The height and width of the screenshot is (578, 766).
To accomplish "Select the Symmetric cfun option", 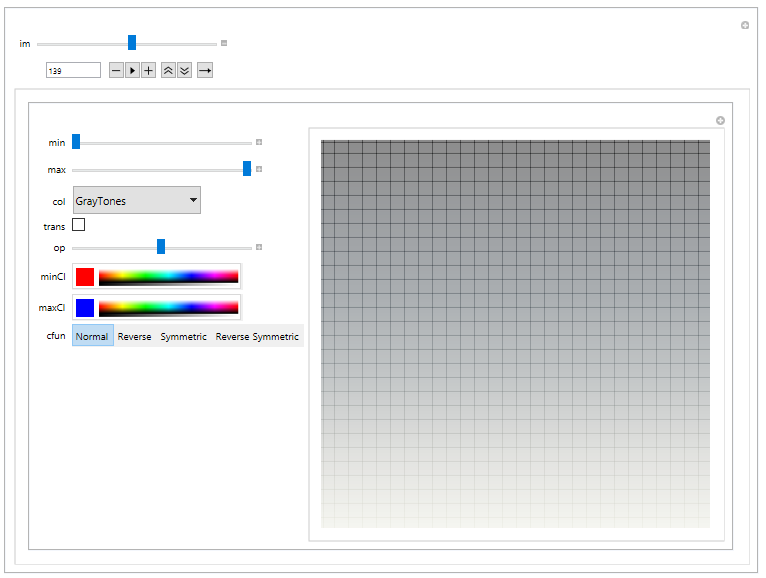I will [184, 336].
